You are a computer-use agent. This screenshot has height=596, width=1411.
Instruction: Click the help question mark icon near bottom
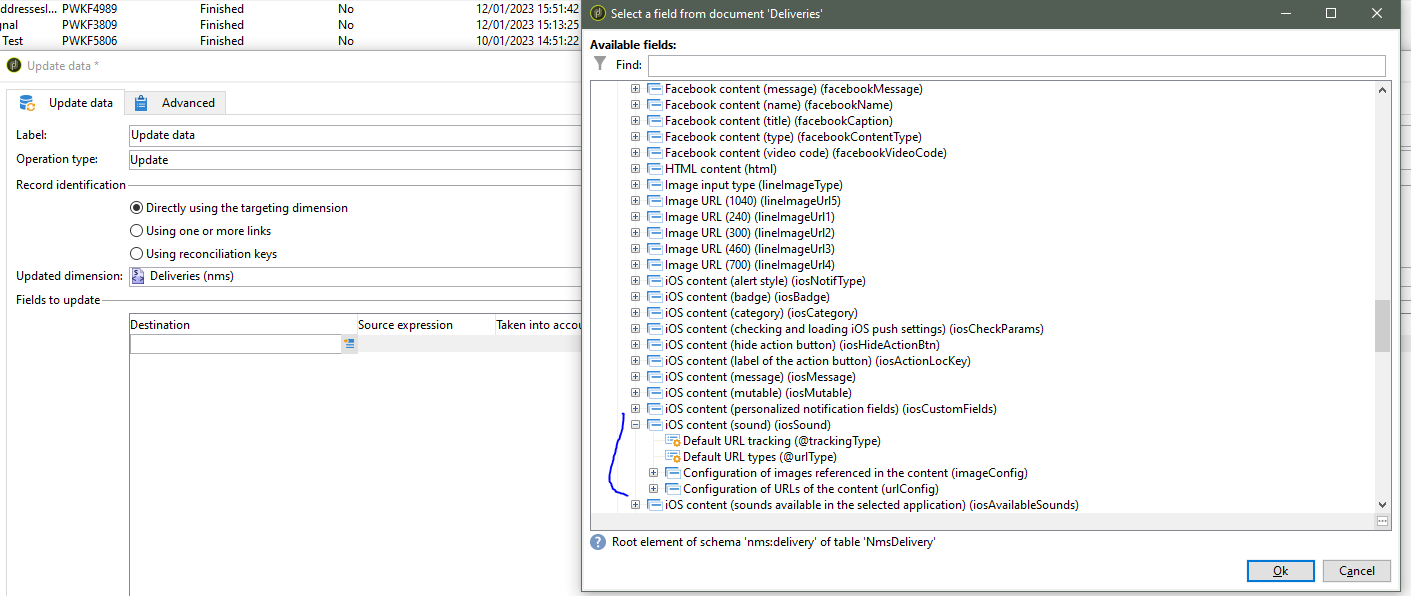point(597,544)
